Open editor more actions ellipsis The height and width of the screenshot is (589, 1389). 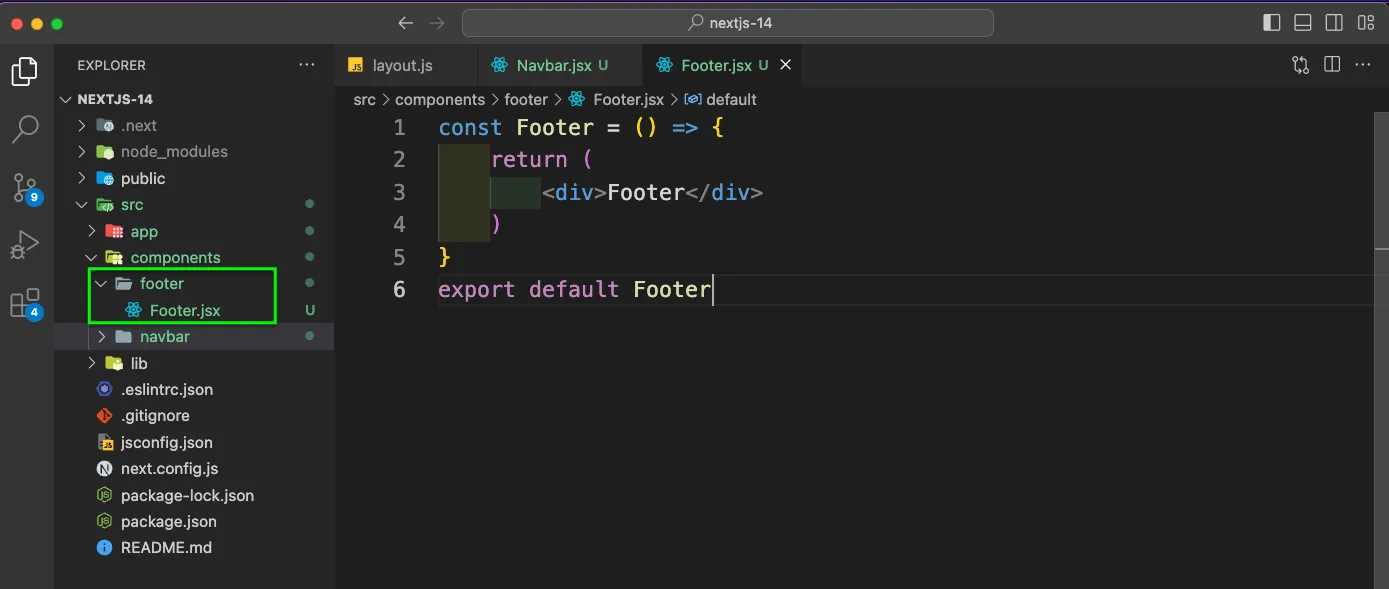(x=1363, y=65)
